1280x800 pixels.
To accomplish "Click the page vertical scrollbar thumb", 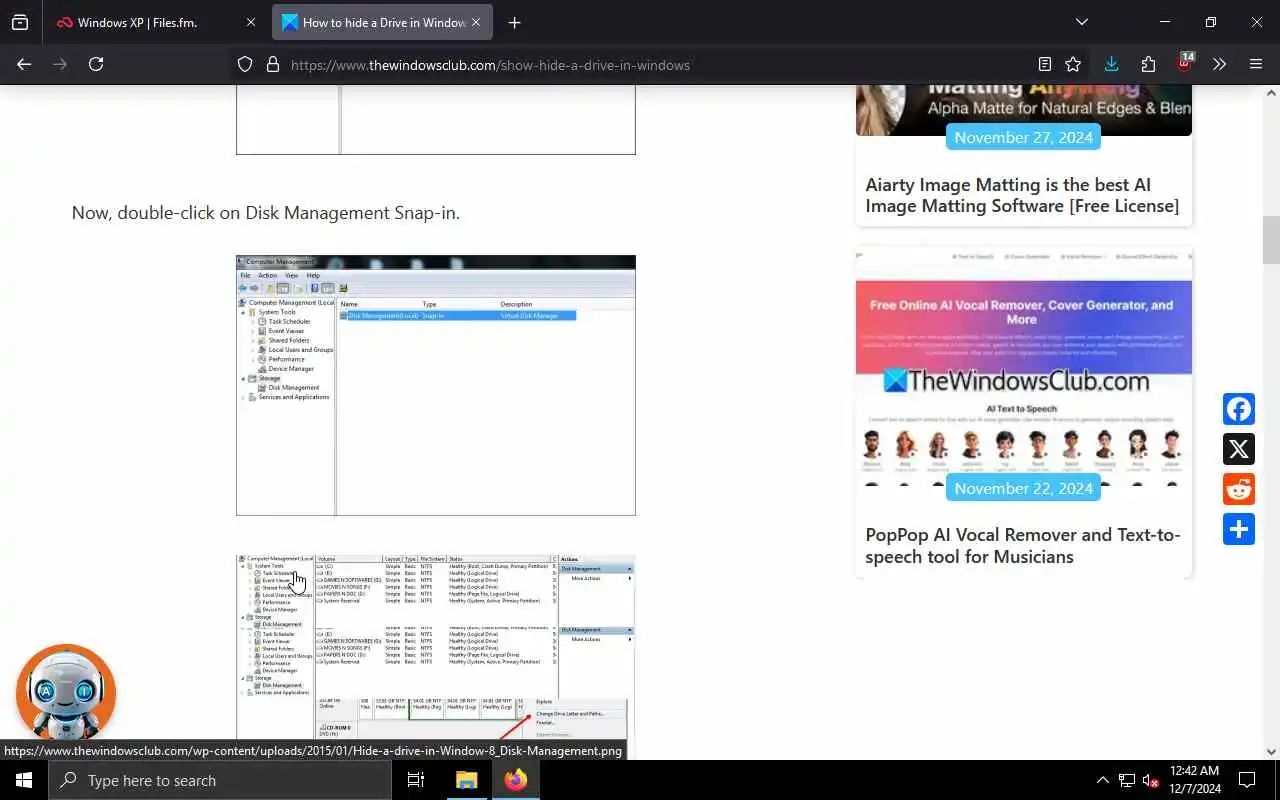I will pyautogui.click(x=1271, y=240).
